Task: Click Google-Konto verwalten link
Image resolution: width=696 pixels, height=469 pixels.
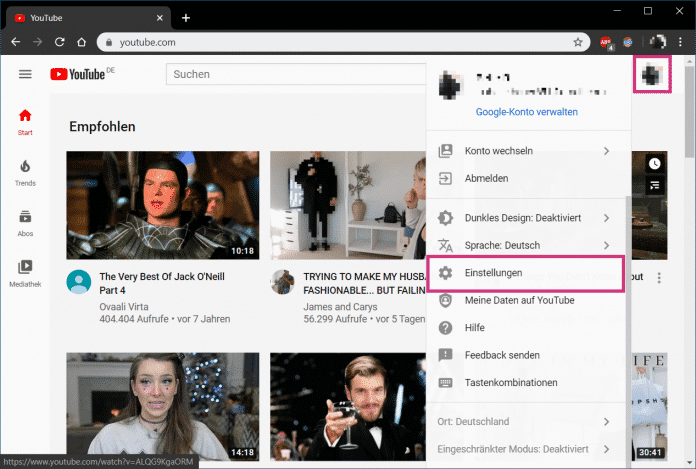Action: [x=525, y=112]
